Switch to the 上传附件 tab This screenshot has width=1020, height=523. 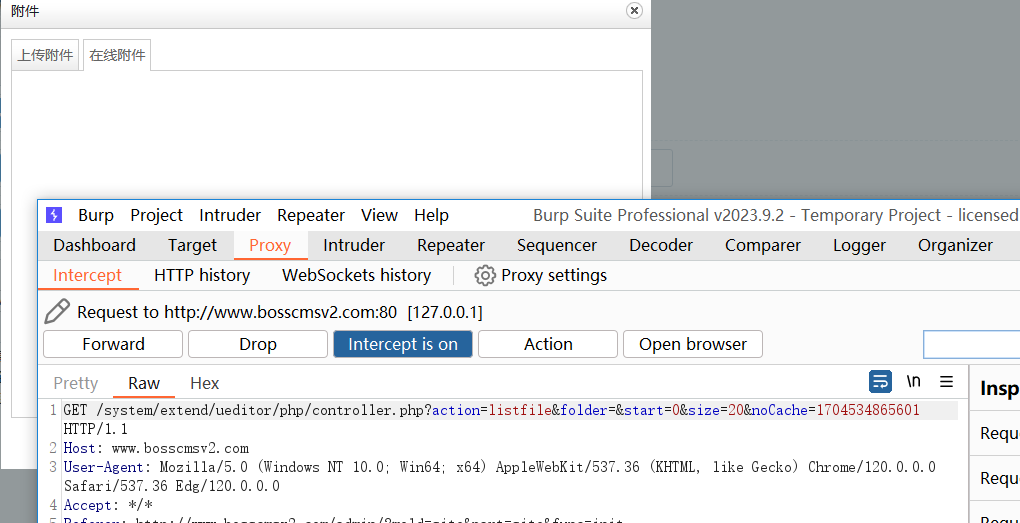click(45, 56)
